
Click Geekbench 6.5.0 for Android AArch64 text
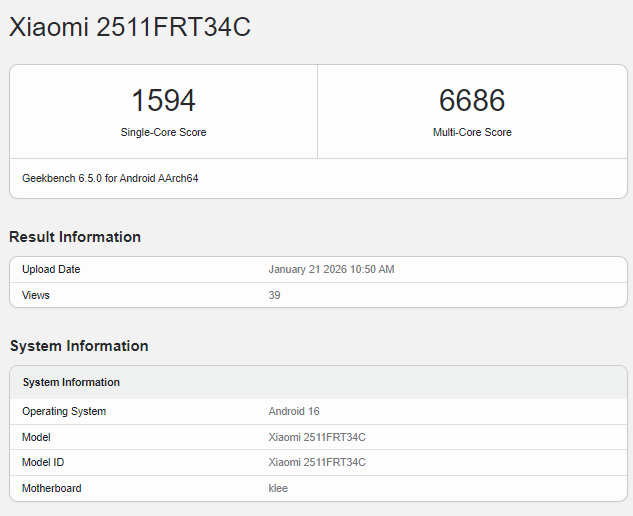(x=110, y=178)
